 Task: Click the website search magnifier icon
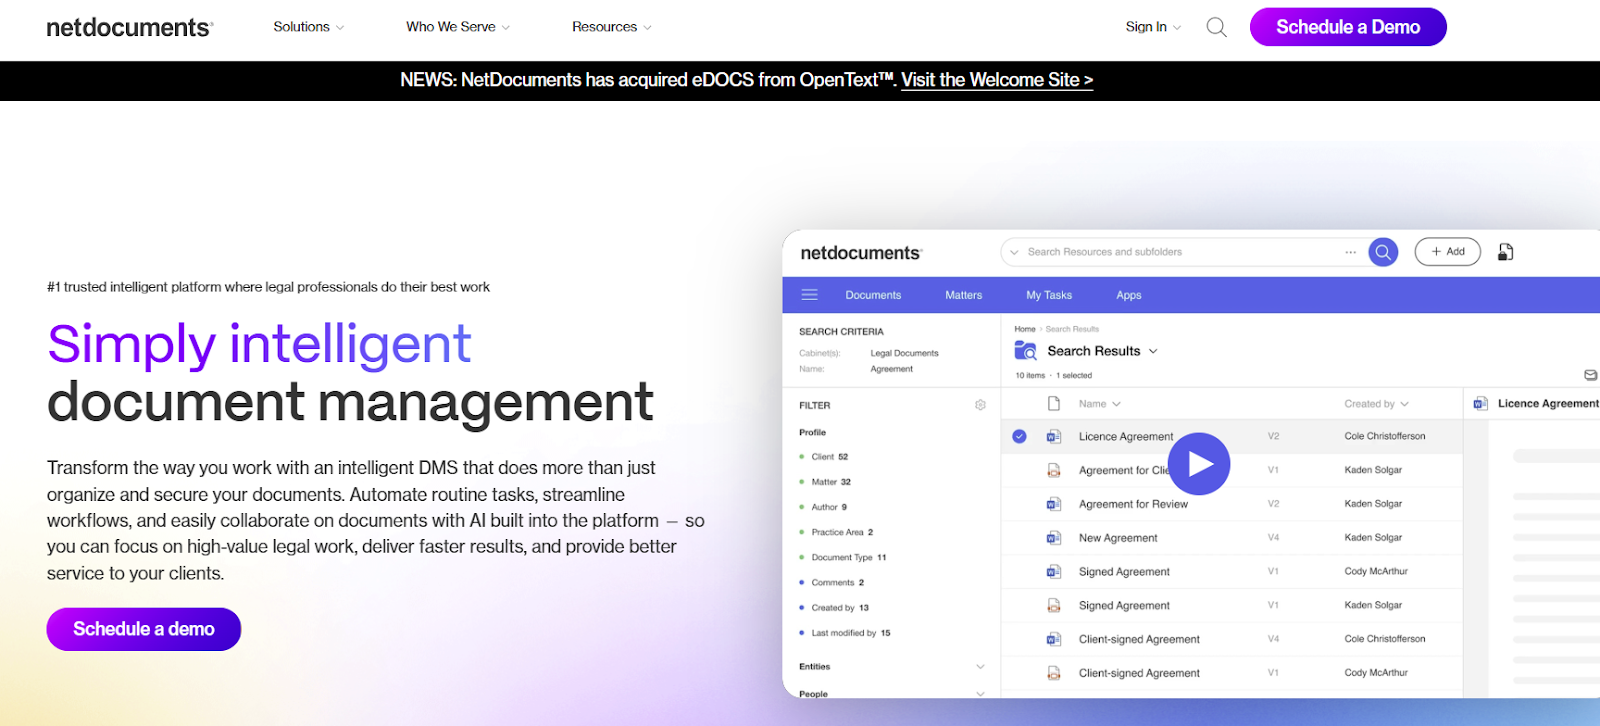(x=1216, y=27)
